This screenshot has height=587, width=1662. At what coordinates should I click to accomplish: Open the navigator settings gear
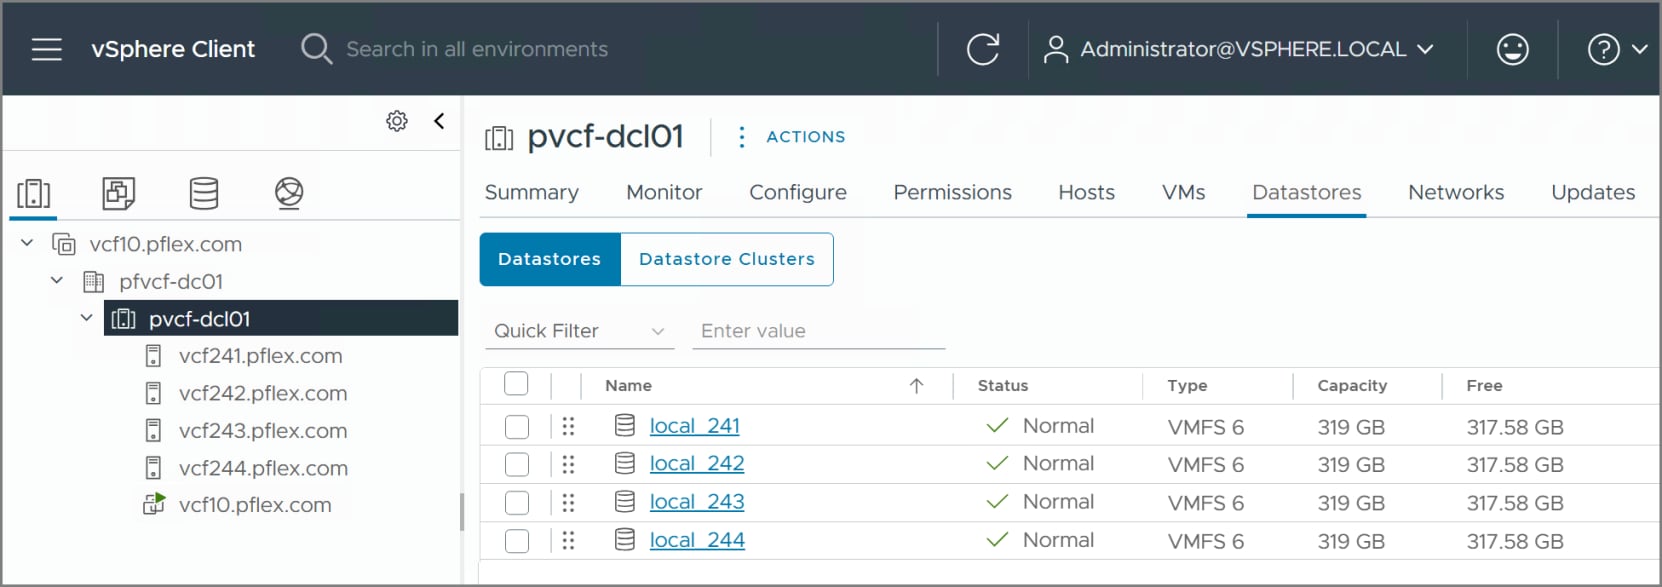397,121
